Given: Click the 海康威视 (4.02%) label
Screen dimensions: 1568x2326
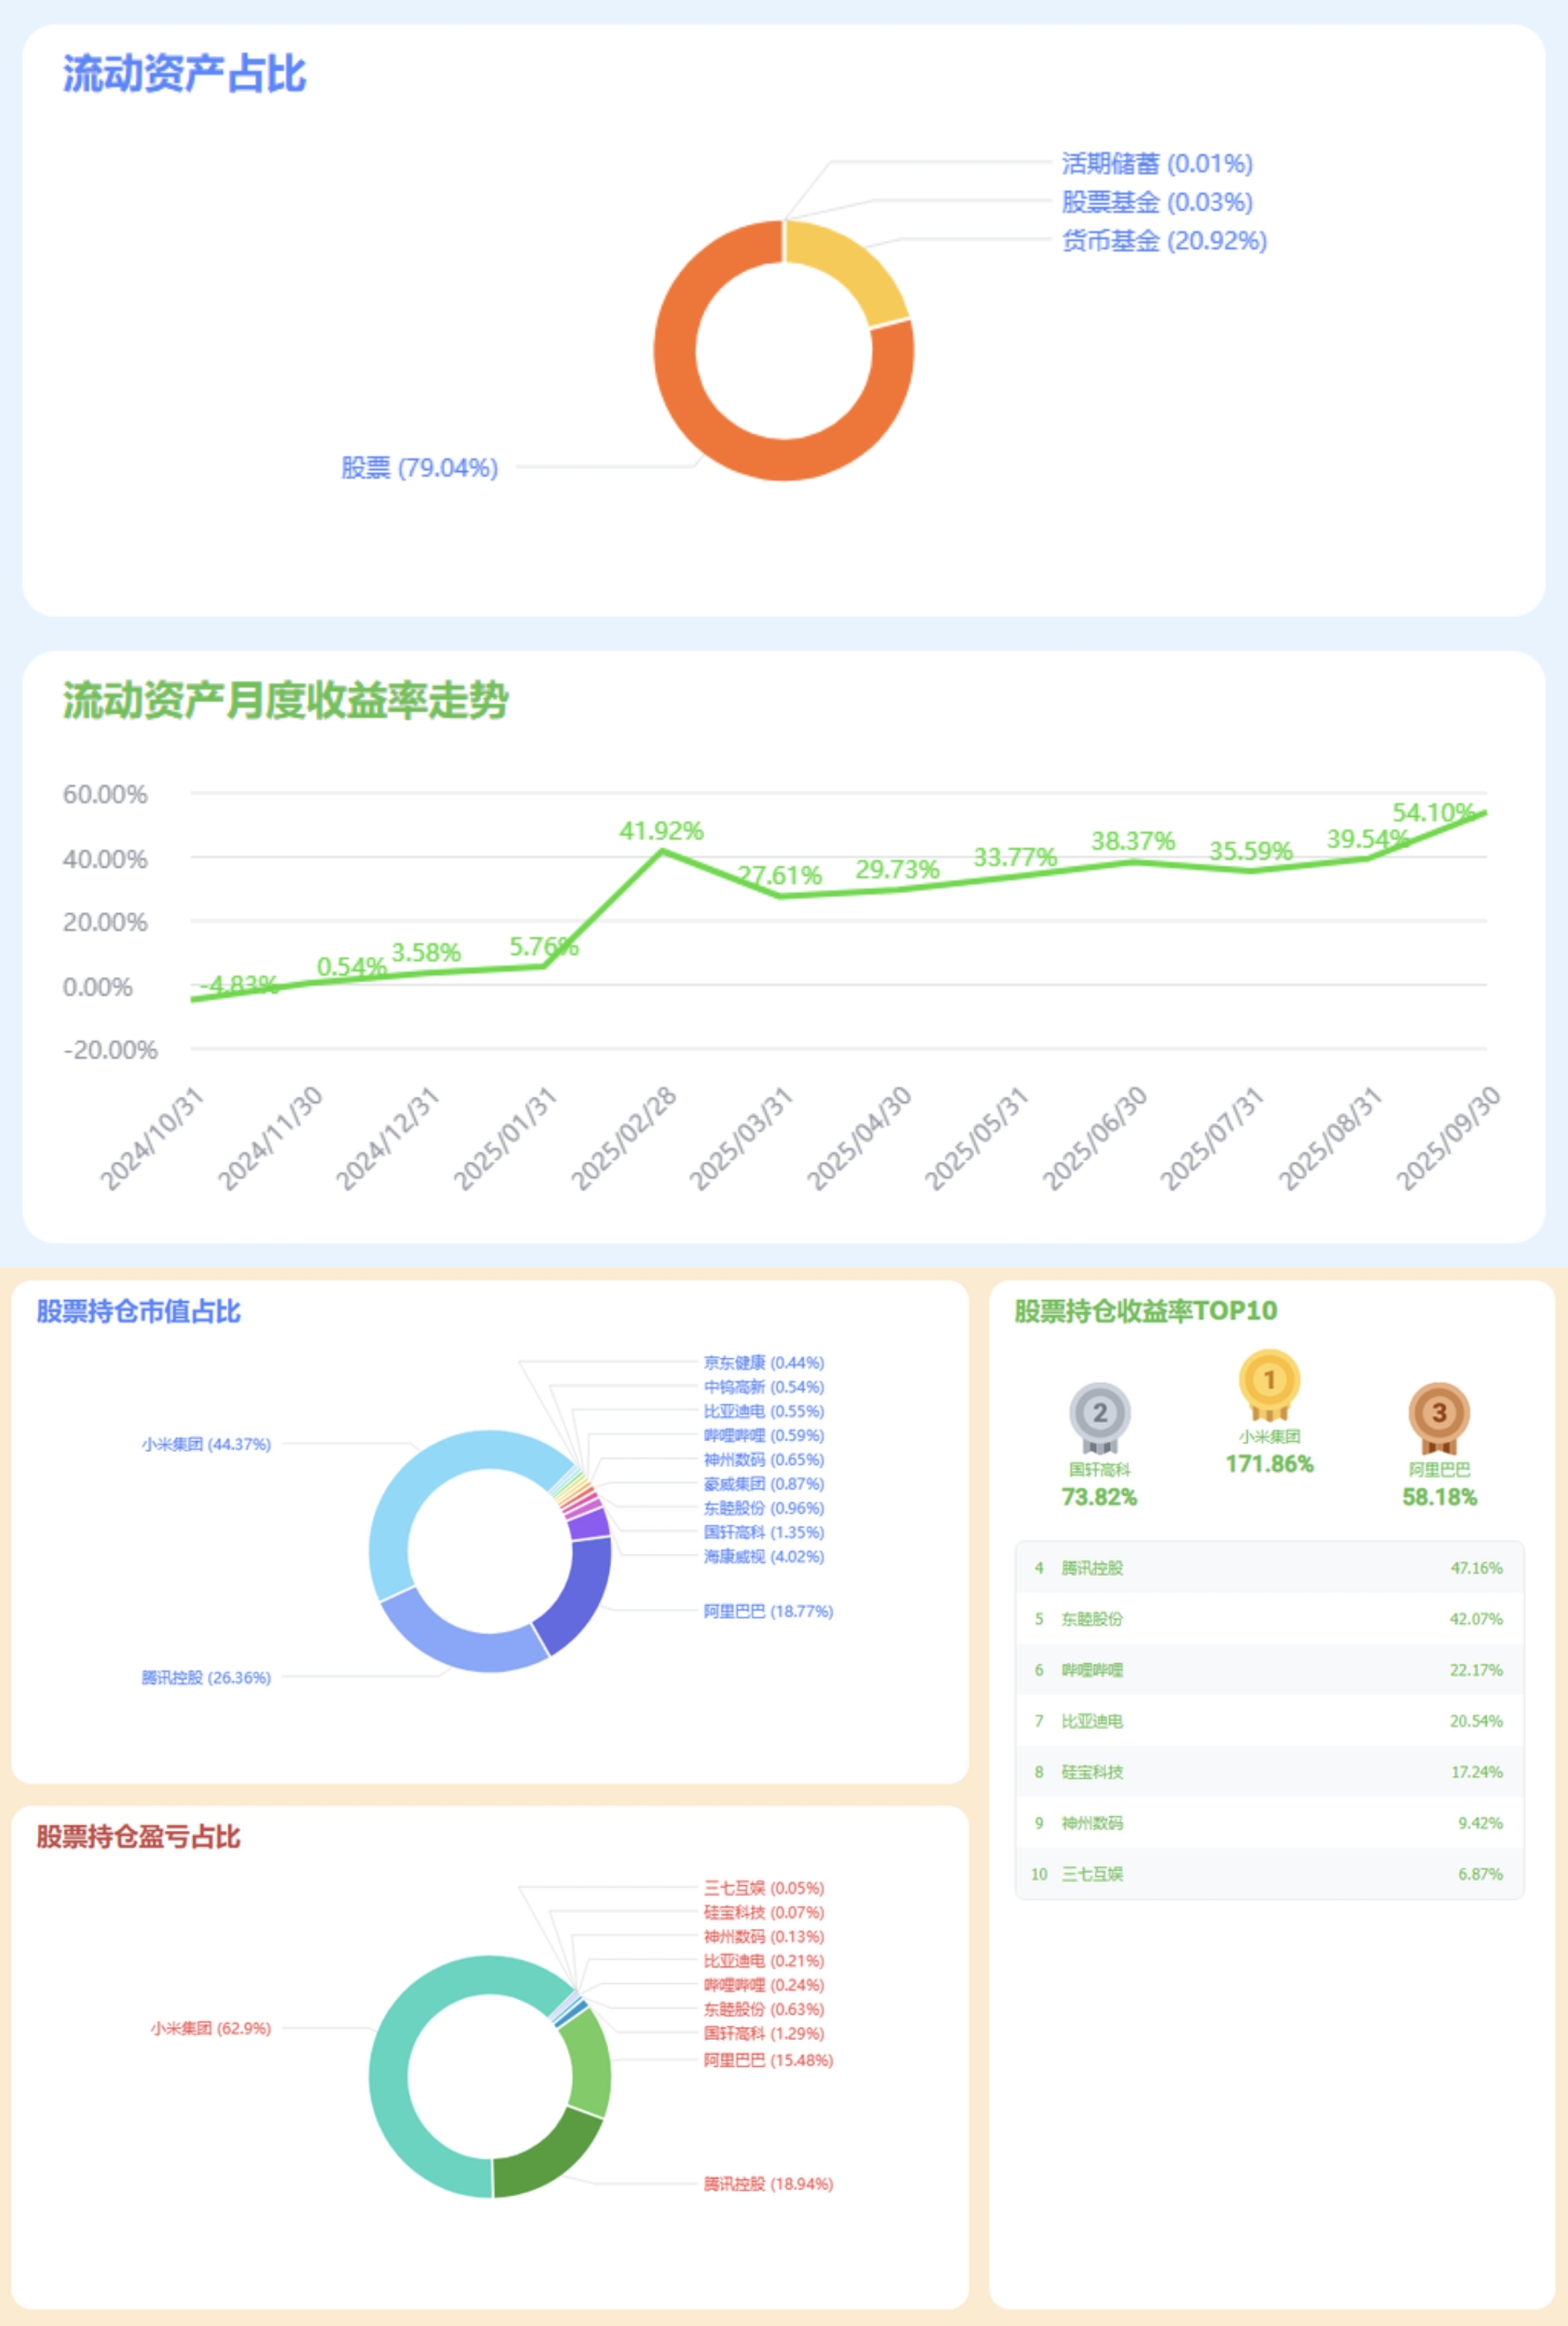Looking at the screenshot, I should pos(763,1556).
